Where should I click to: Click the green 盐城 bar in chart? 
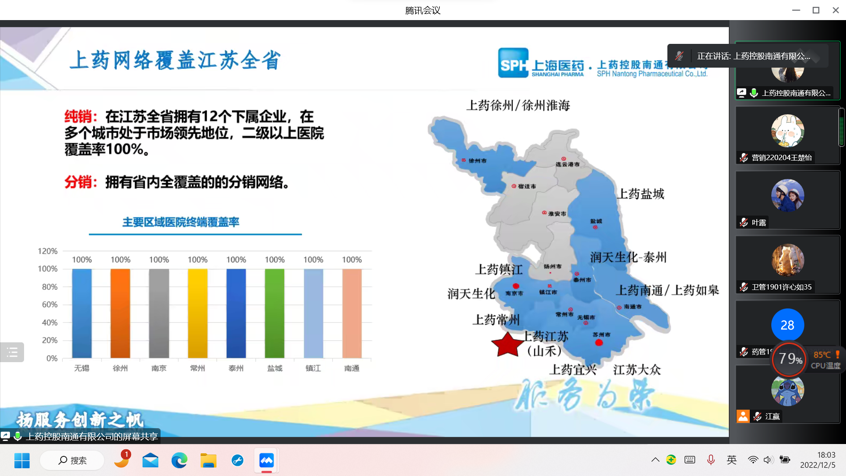[275, 313]
